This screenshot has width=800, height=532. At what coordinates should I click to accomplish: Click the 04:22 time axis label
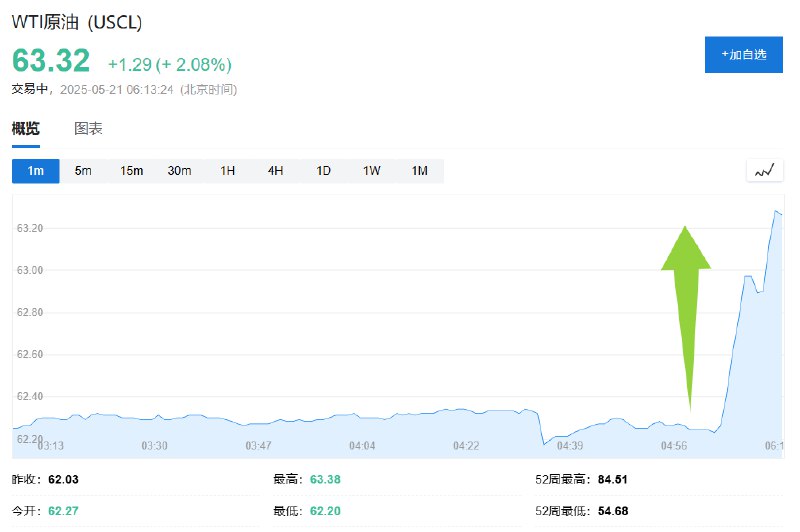(x=466, y=446)
